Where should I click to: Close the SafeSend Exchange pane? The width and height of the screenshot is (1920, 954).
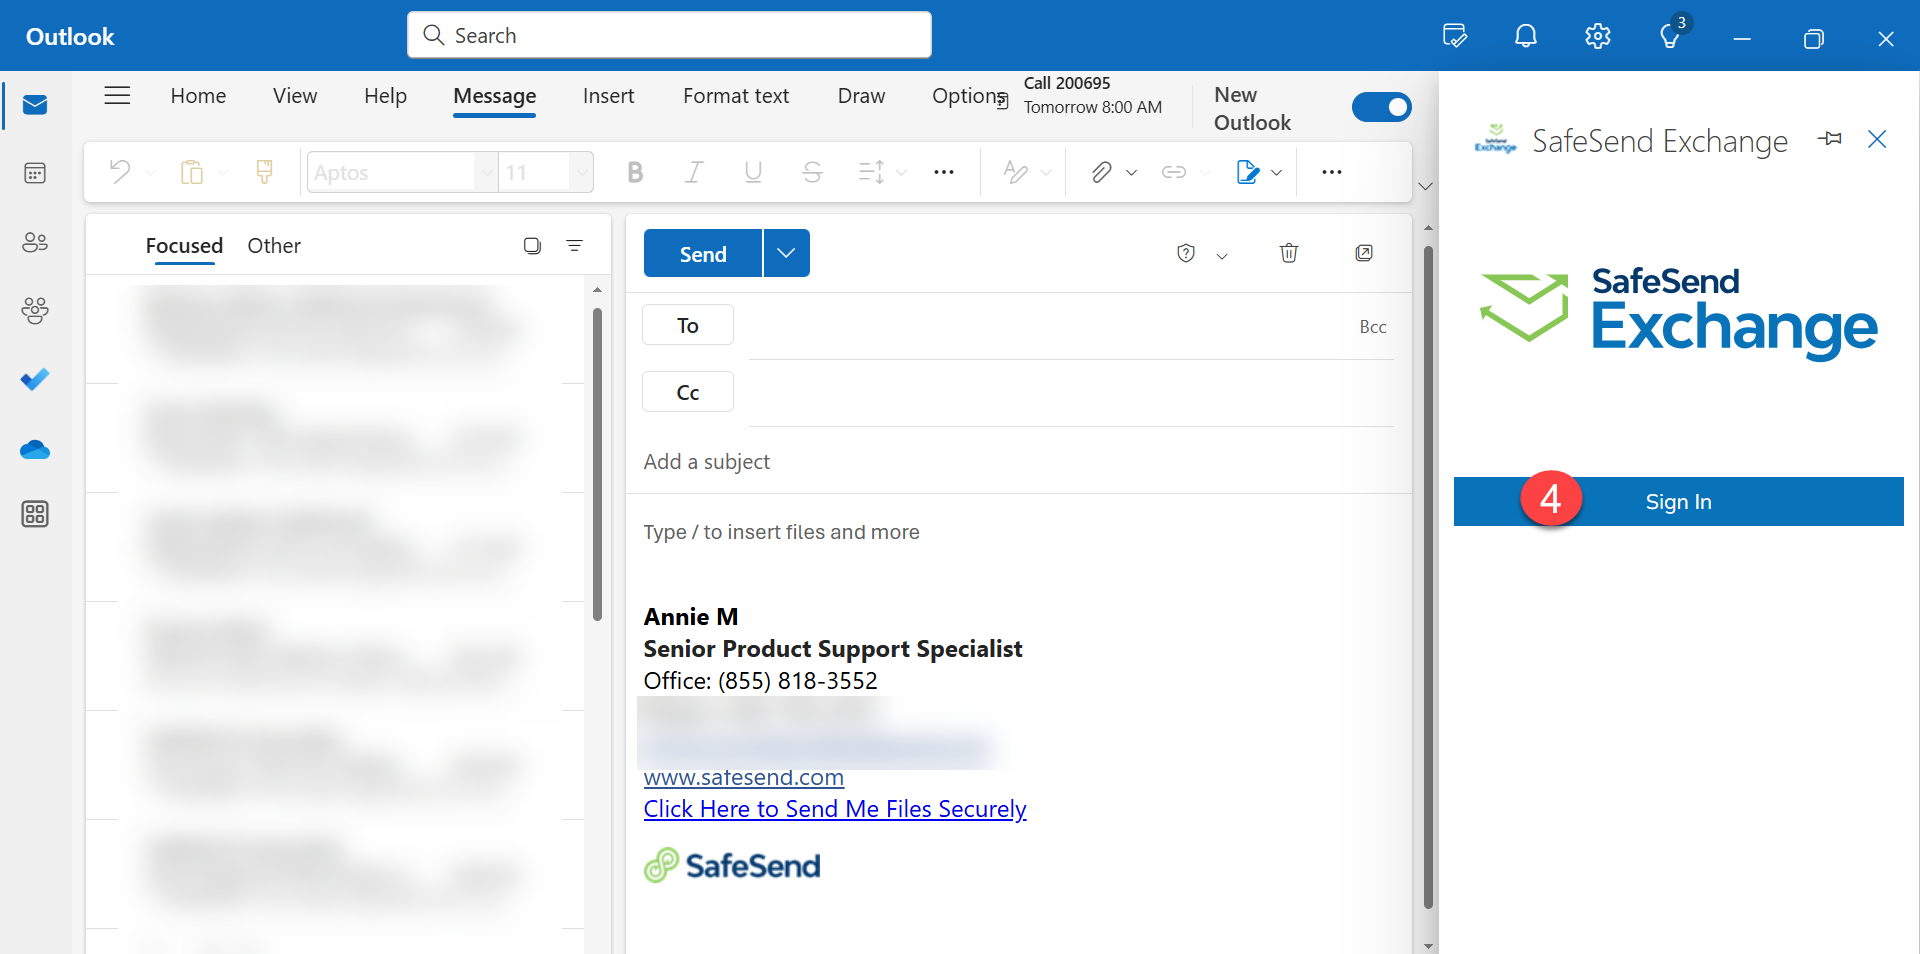tap(1877, 139)
